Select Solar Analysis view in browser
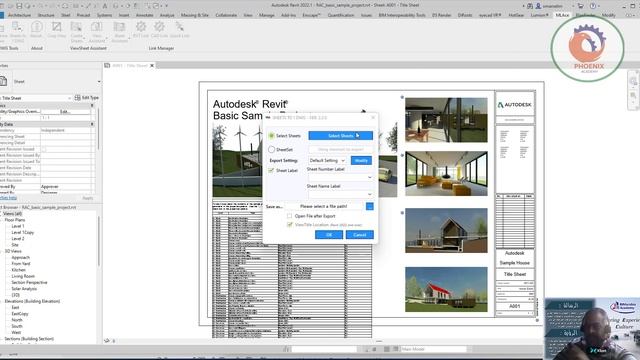640x360 pixels. tap(24, 289)
